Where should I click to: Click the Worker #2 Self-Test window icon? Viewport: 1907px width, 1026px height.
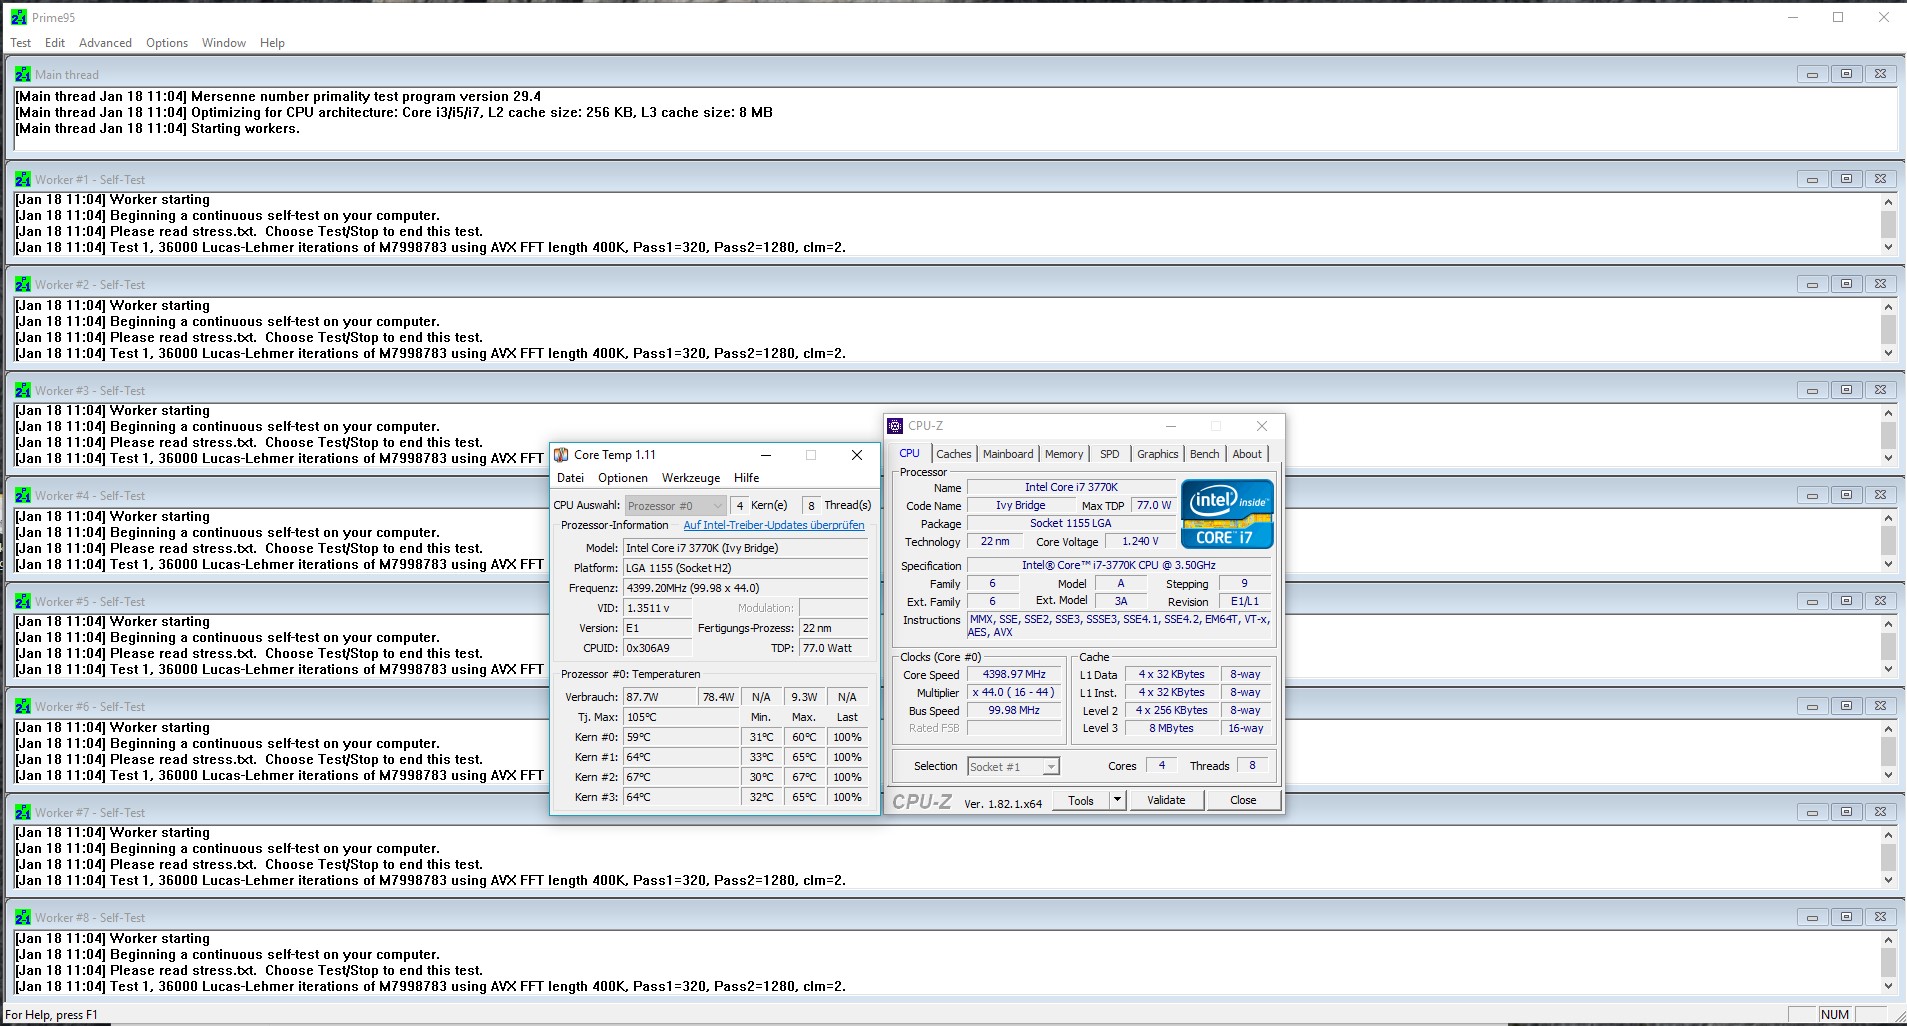tap(23, 284)
